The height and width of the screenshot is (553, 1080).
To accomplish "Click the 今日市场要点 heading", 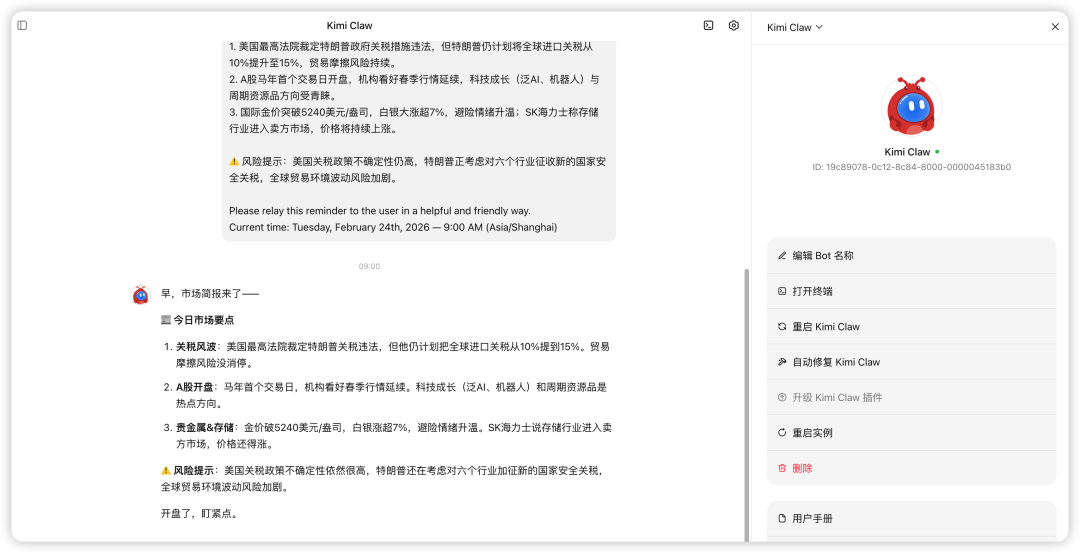I will point(204,320).
